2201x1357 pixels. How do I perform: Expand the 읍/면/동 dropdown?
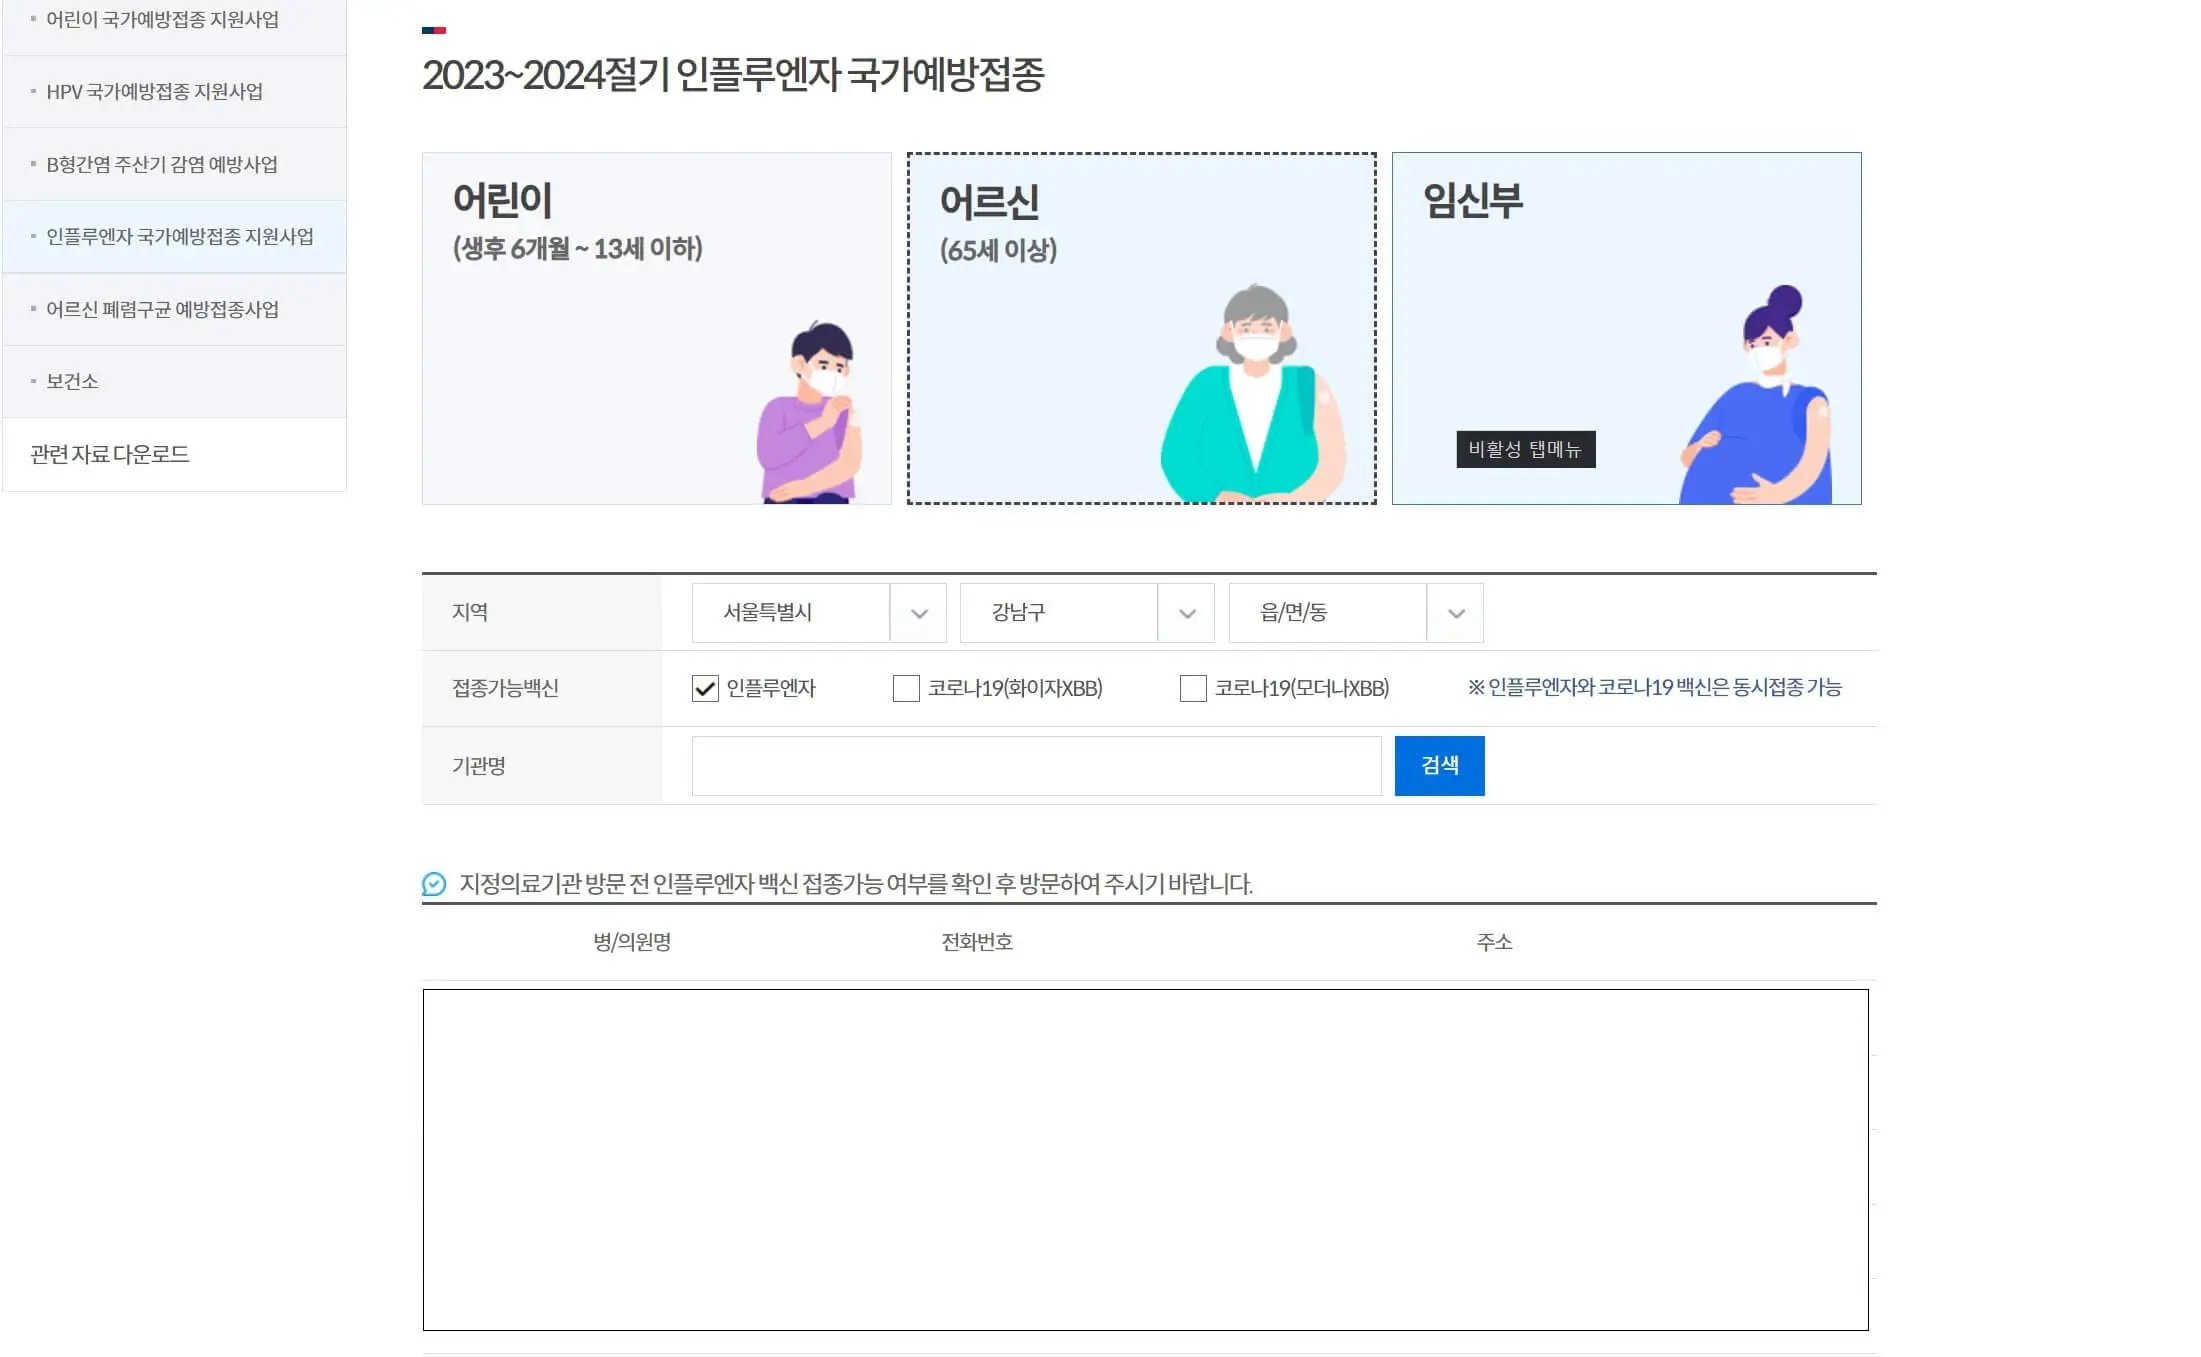[1355, 613]
